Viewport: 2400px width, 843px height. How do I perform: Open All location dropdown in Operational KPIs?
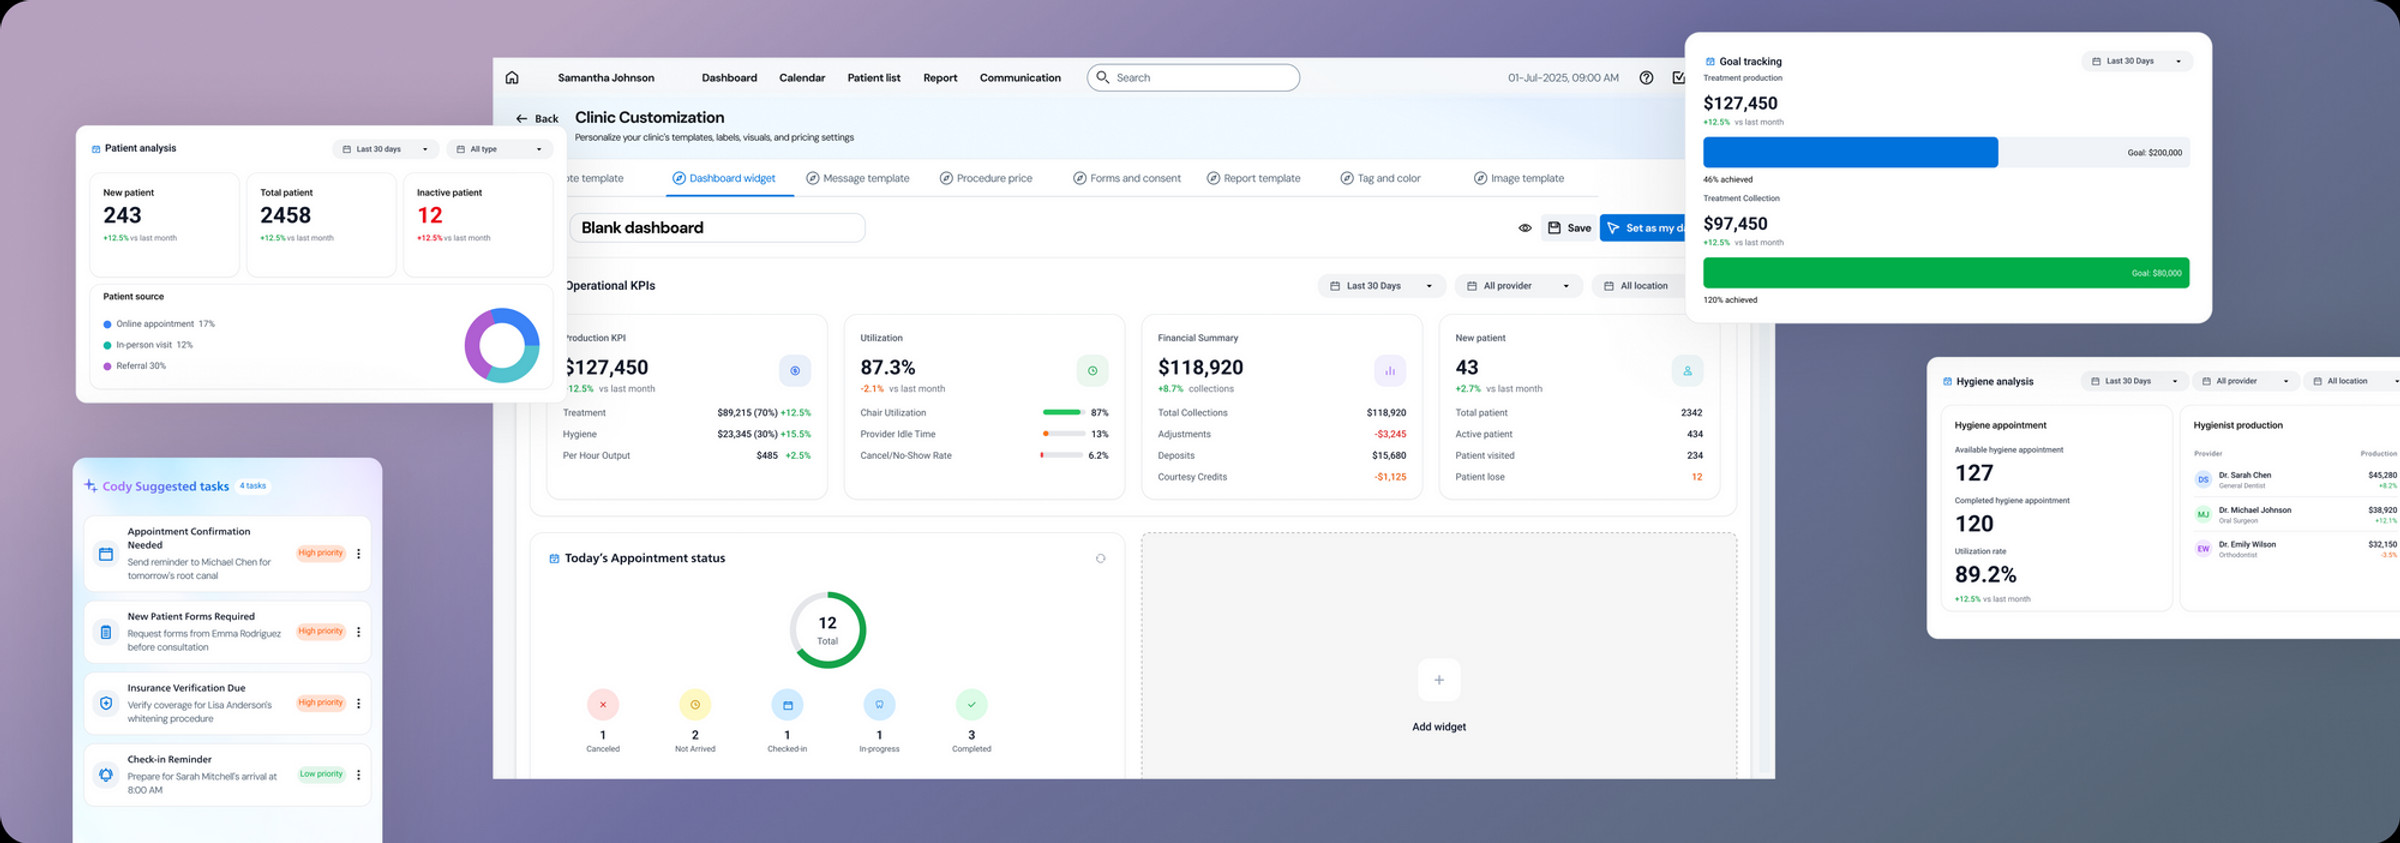tap(1640, 286)
